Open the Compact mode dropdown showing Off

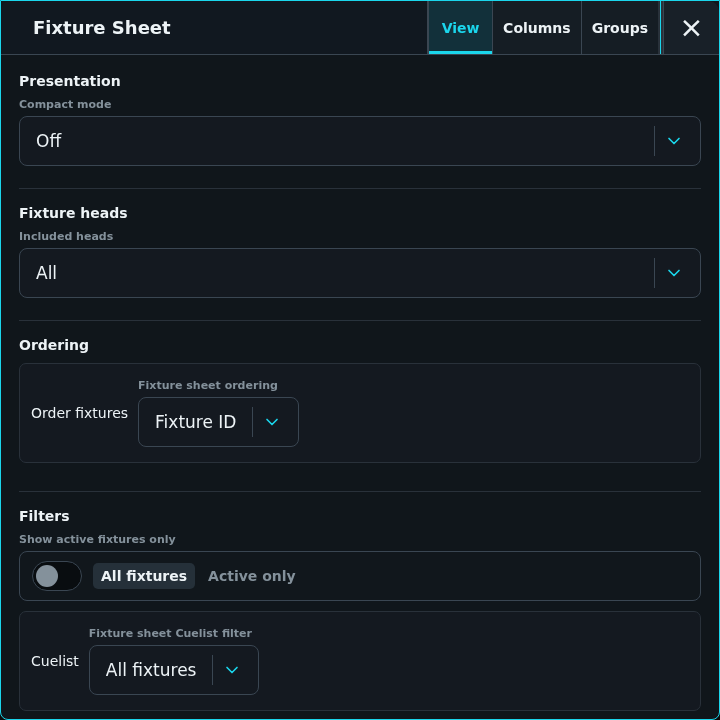(x=360, y=141)
